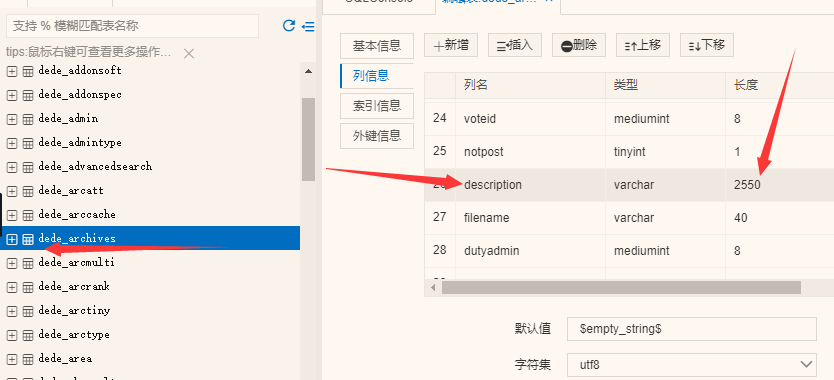Click table icon of dede_arctiny
This screenshot has height=380, width=834.
[x=28, y=311]
